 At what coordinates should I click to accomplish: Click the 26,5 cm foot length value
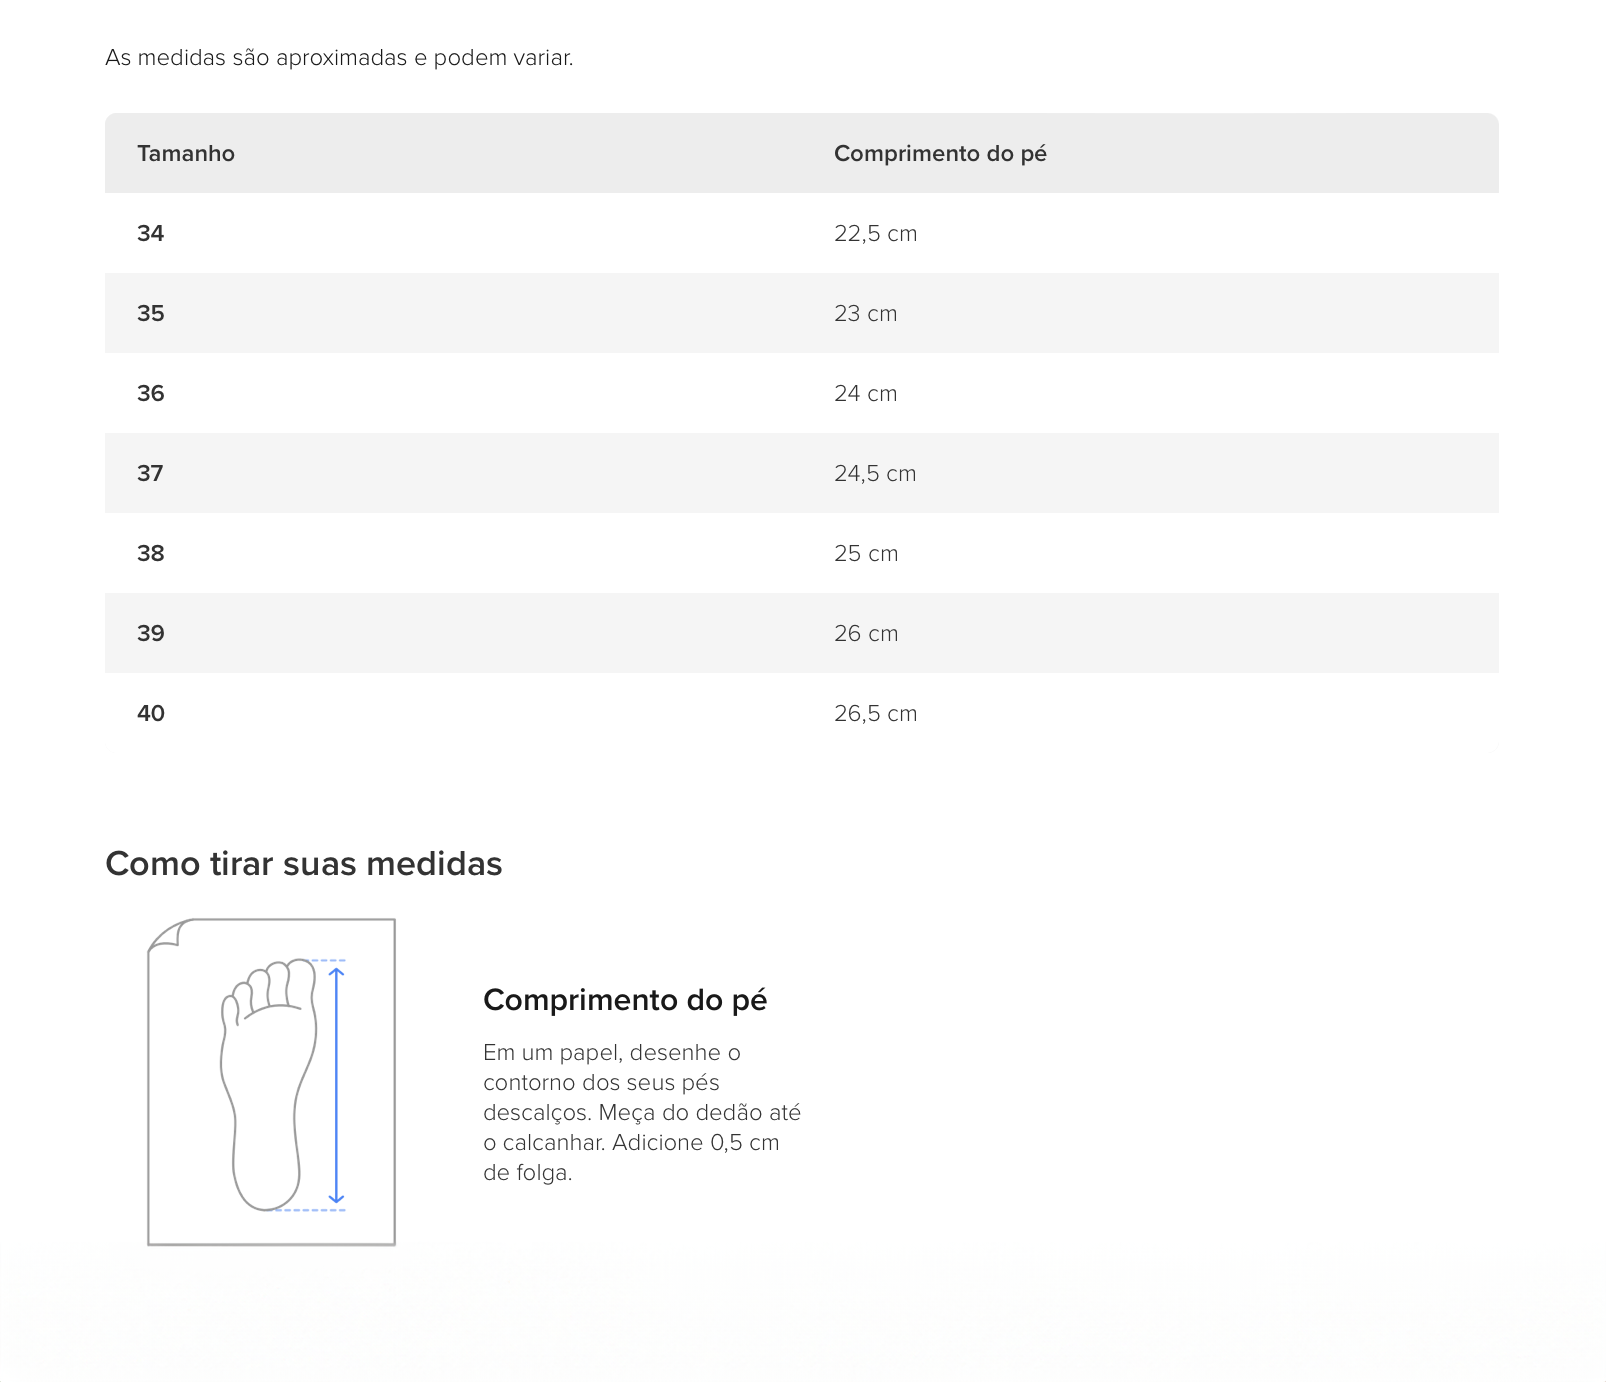pos(875,713)
